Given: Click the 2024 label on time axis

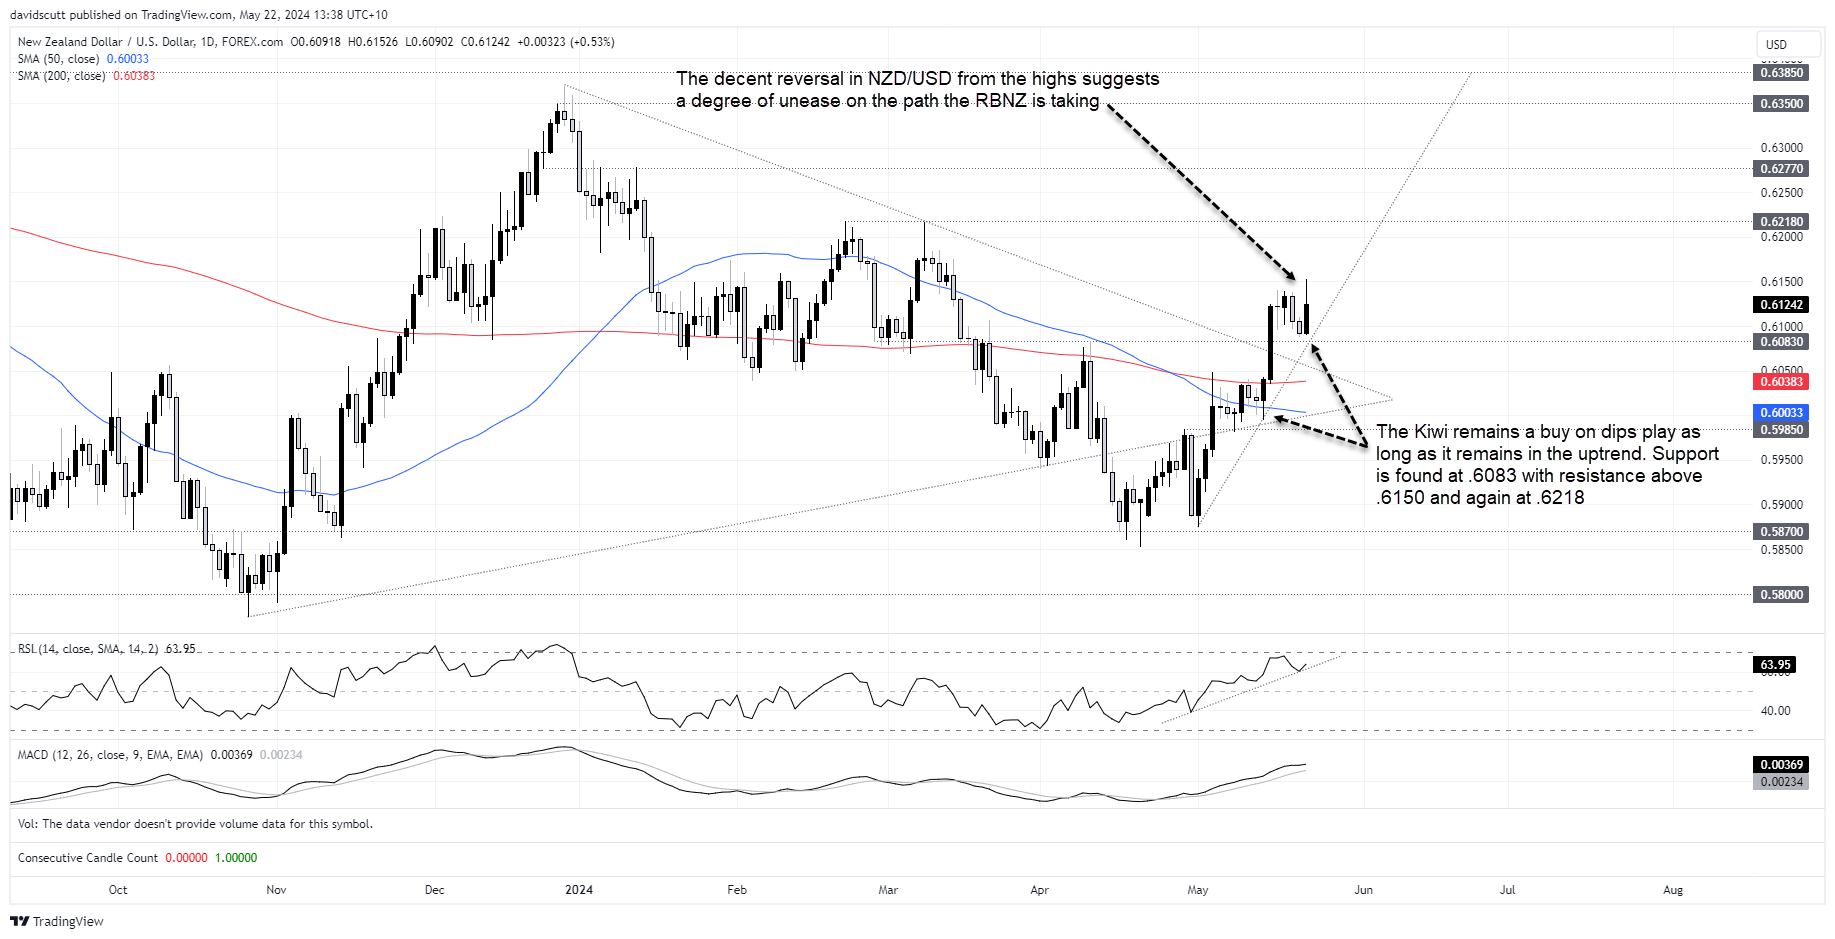Looking at the screenshot, I should [579, 890].
